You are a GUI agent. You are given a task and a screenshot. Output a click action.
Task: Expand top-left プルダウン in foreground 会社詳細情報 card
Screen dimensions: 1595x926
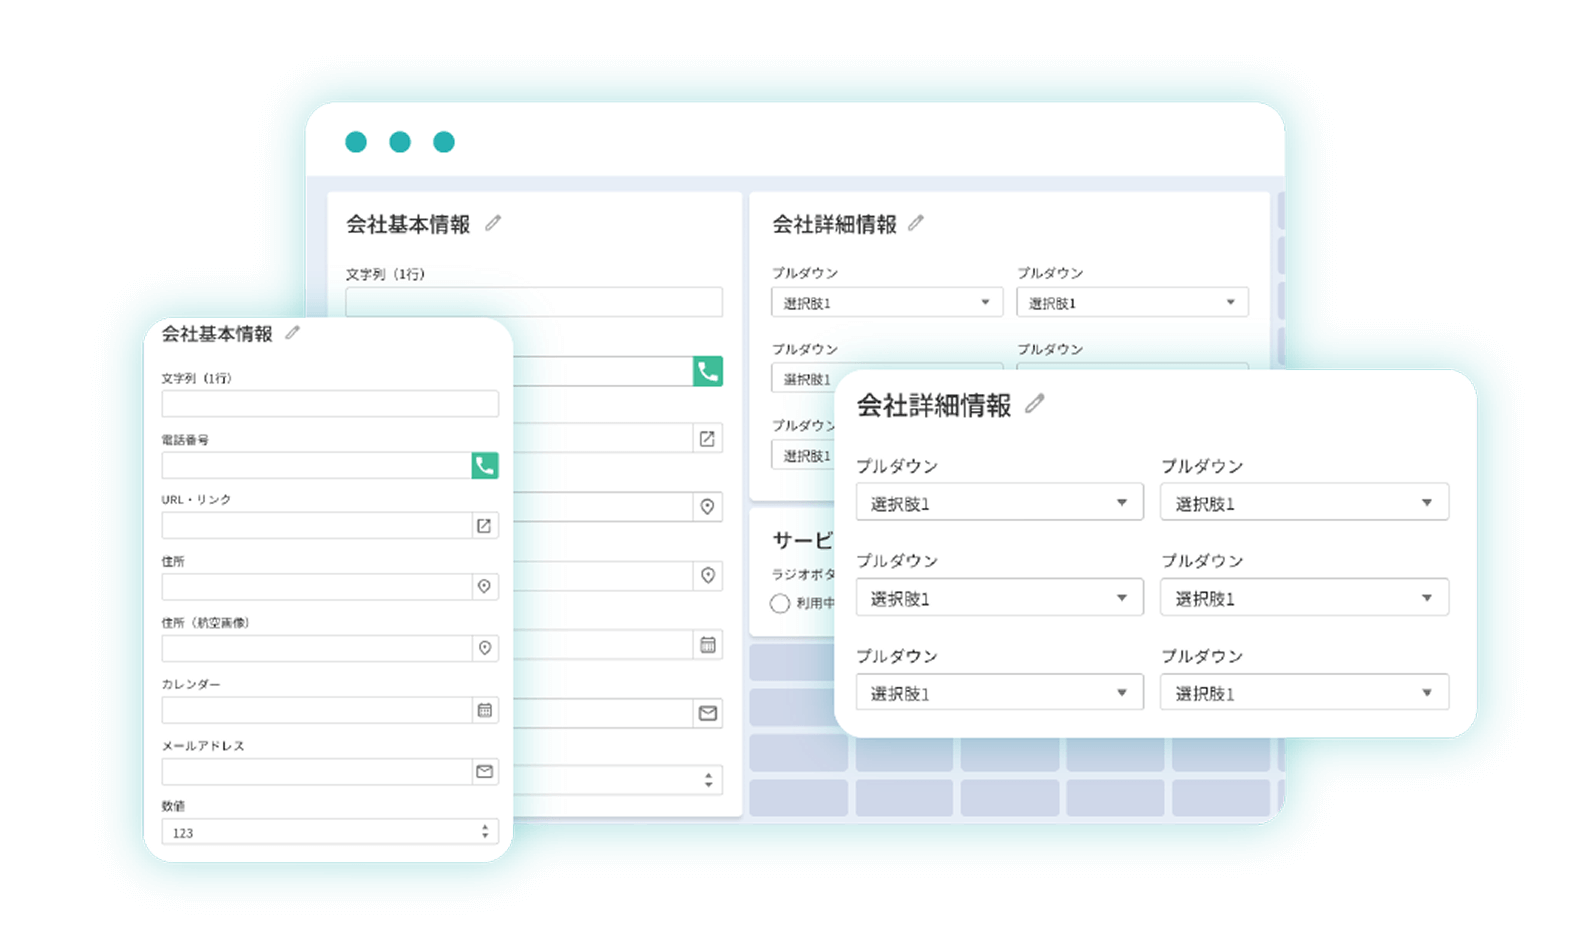point(998,503)
